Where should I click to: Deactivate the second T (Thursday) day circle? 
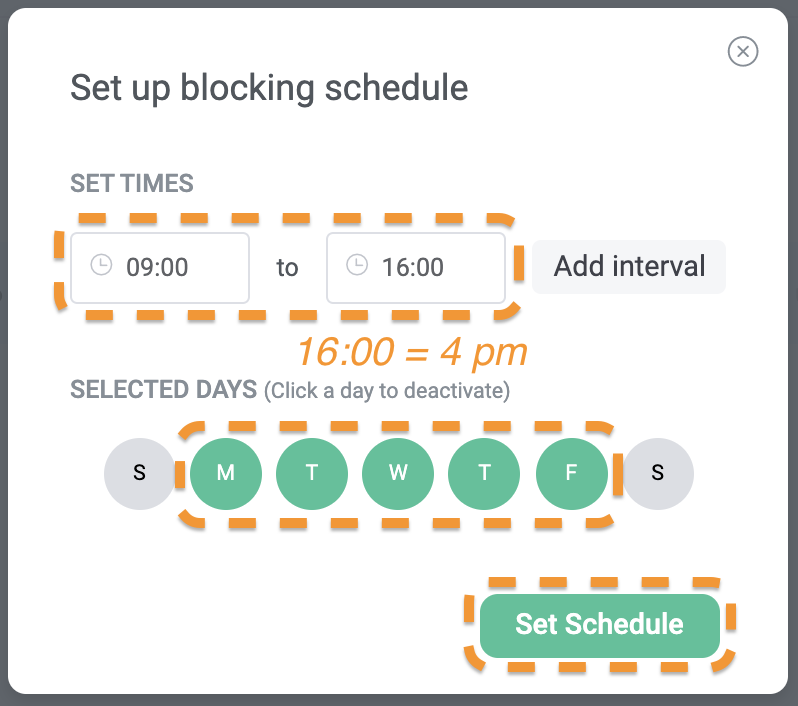pyautogui.click(x=485, y=473)
